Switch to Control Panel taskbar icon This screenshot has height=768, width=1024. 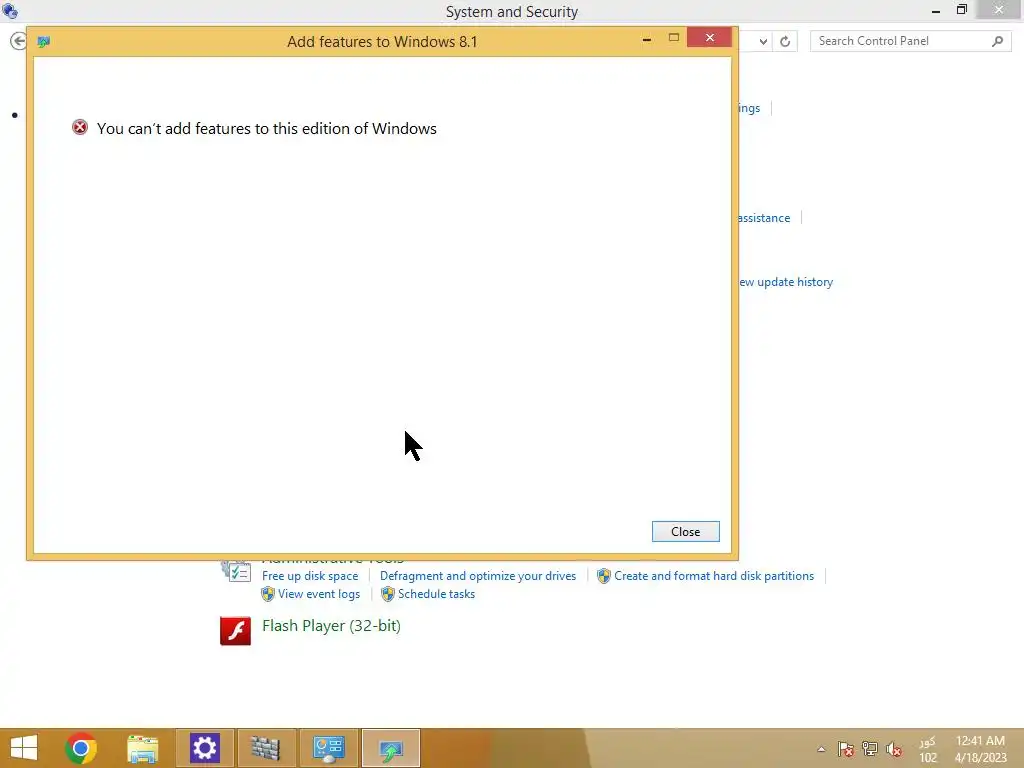coord(328,748)
